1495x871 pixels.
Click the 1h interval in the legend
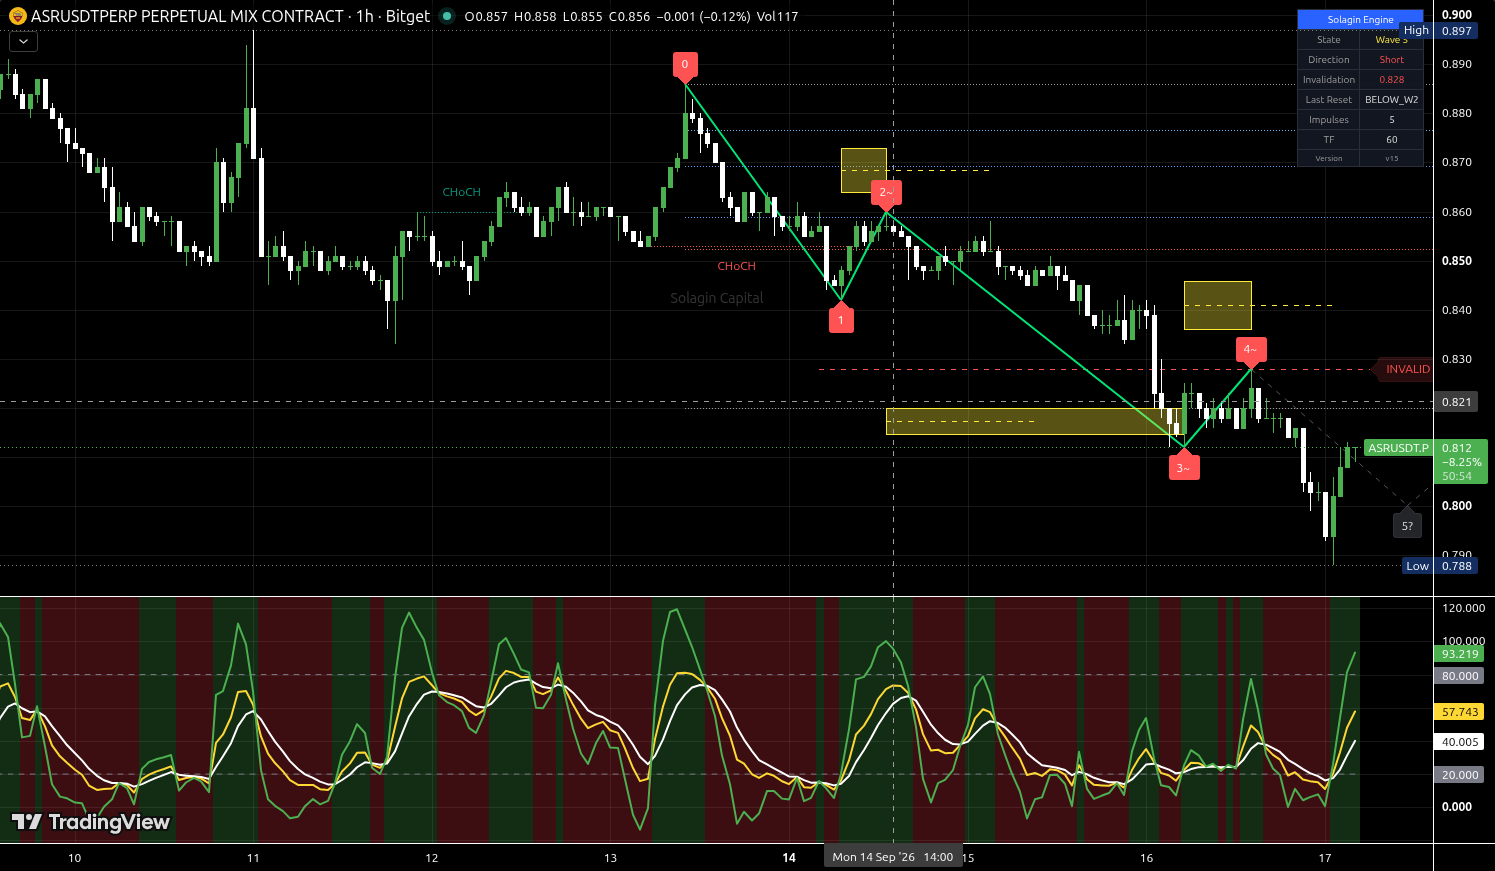pyautogui.click(x=364, y=16)
